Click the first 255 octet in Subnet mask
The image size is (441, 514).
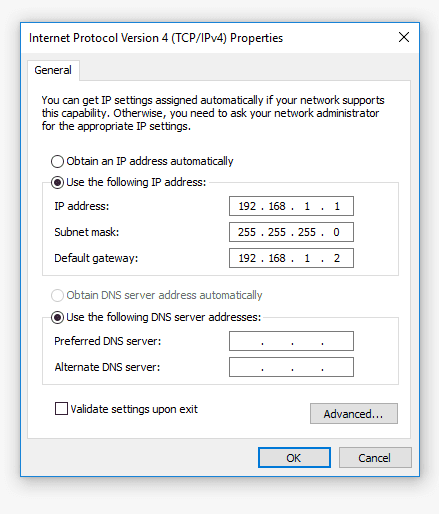point(247,232)
